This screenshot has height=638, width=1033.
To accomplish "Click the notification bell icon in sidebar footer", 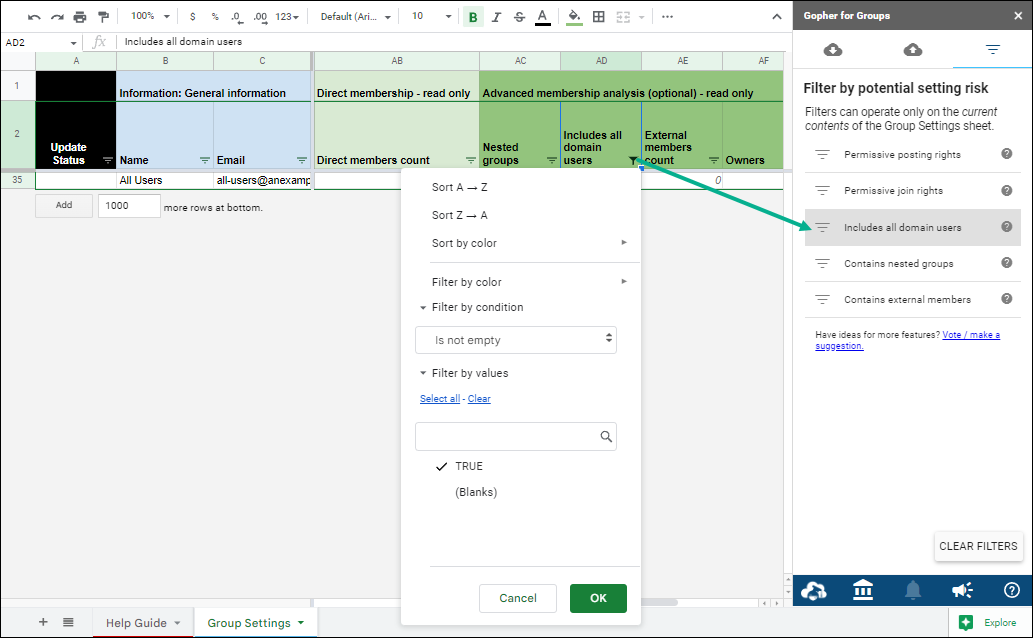I will click(x=912, y=591).
